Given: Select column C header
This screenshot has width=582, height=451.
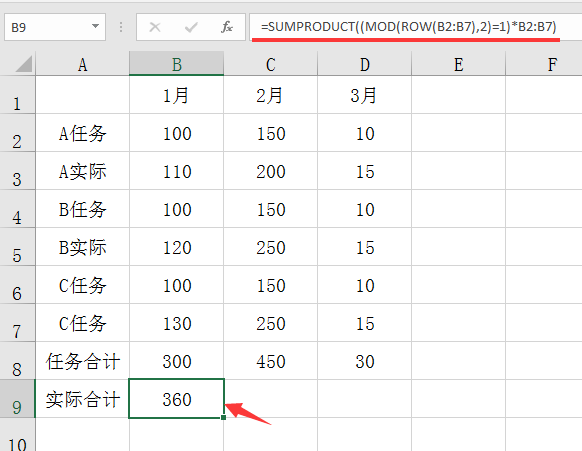Looking at the screenshot, I should pos(271,64).
